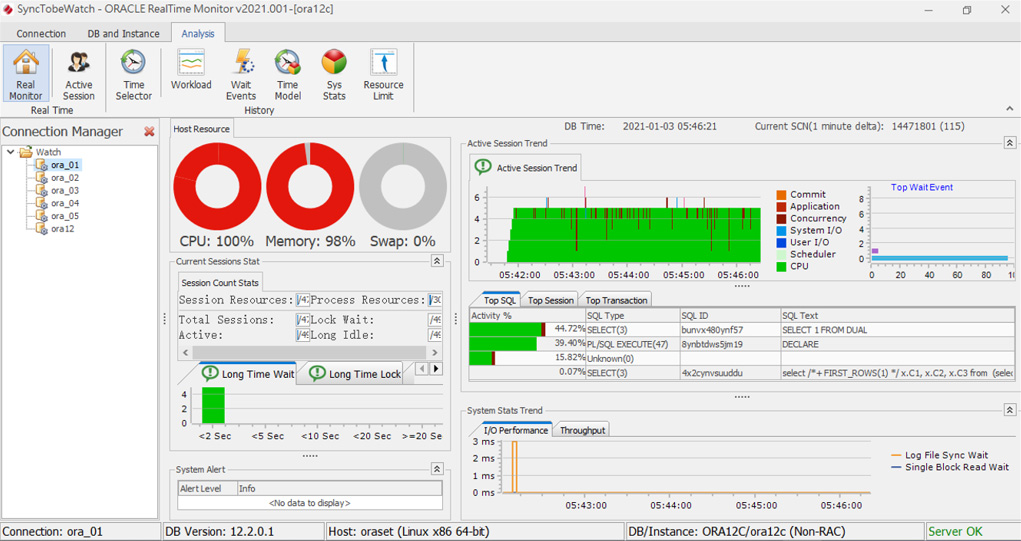
Task: Click the Swap 0% donut gauge
Action: pyautogui.click(x=403, y=187)
